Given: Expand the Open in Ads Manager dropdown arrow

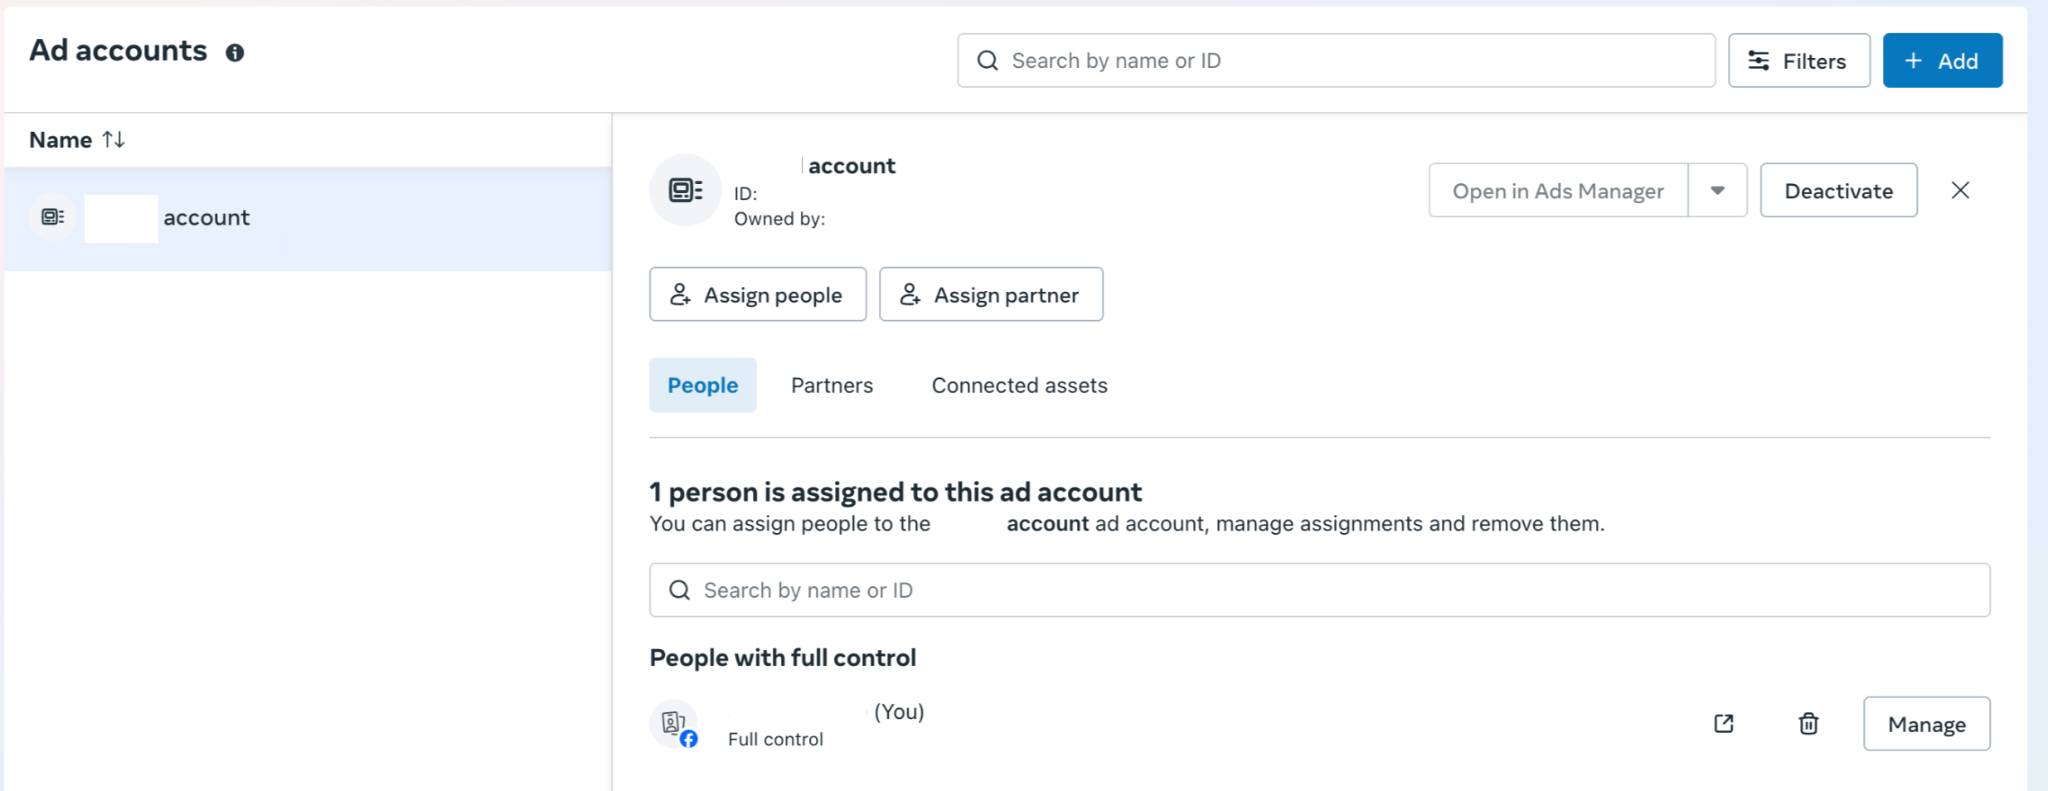Looking at the screenshot, I should [1717, 190].
